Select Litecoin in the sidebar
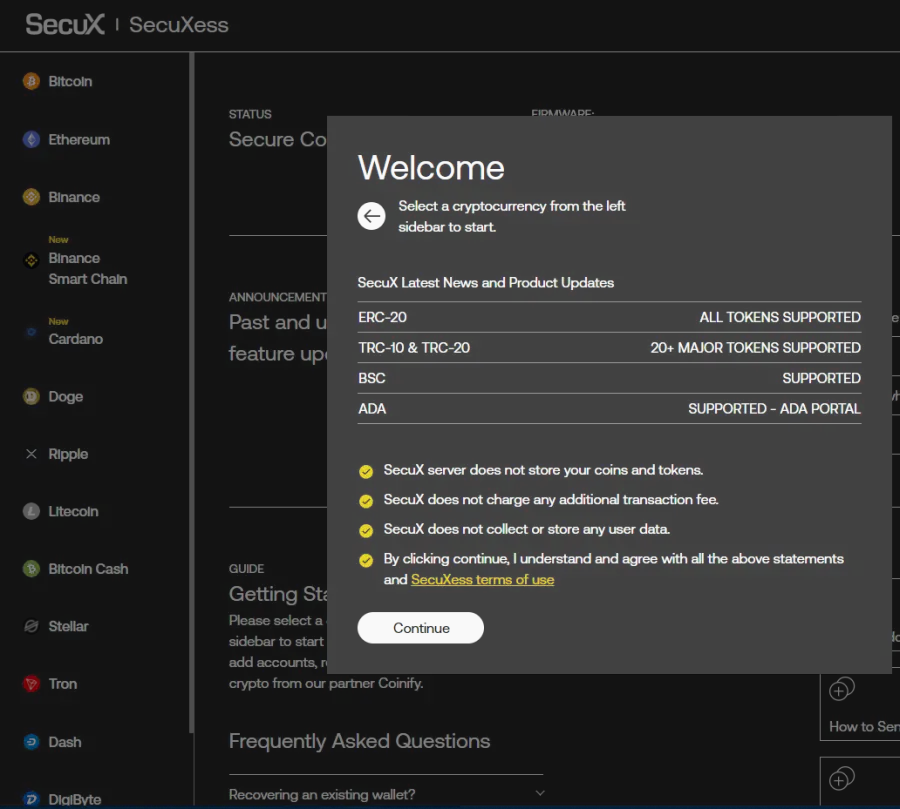 73,512
